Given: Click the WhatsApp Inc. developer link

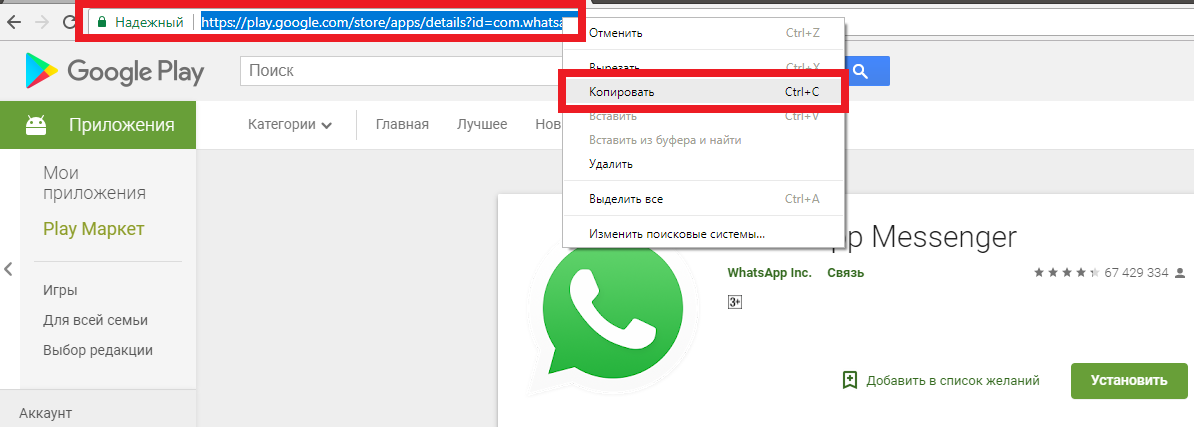Looking at the screenshot, I should click(x=769, y=272).
